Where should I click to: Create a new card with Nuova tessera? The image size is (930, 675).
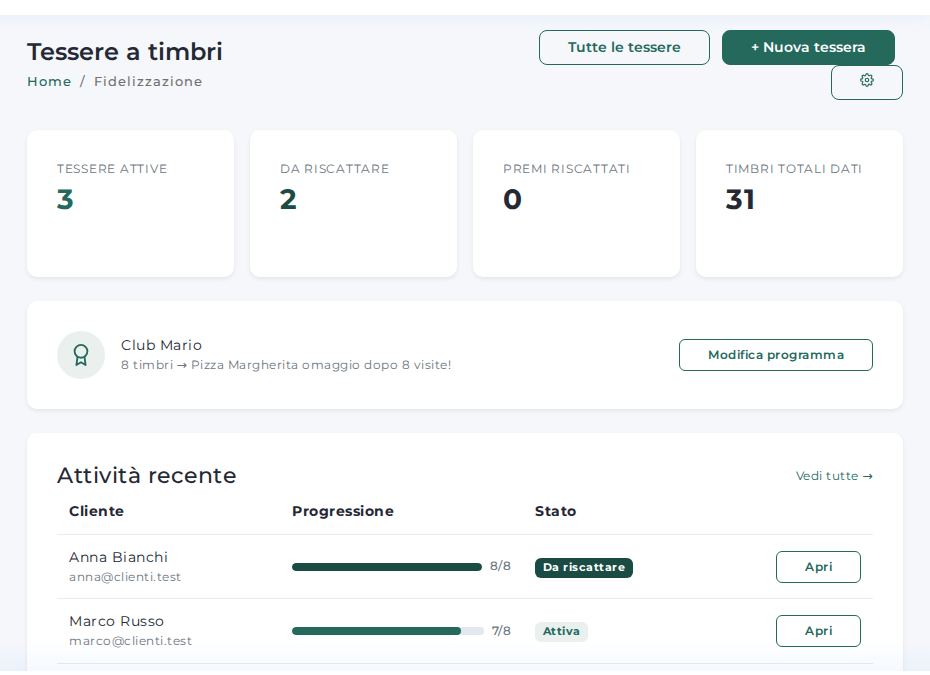point(808,47)
